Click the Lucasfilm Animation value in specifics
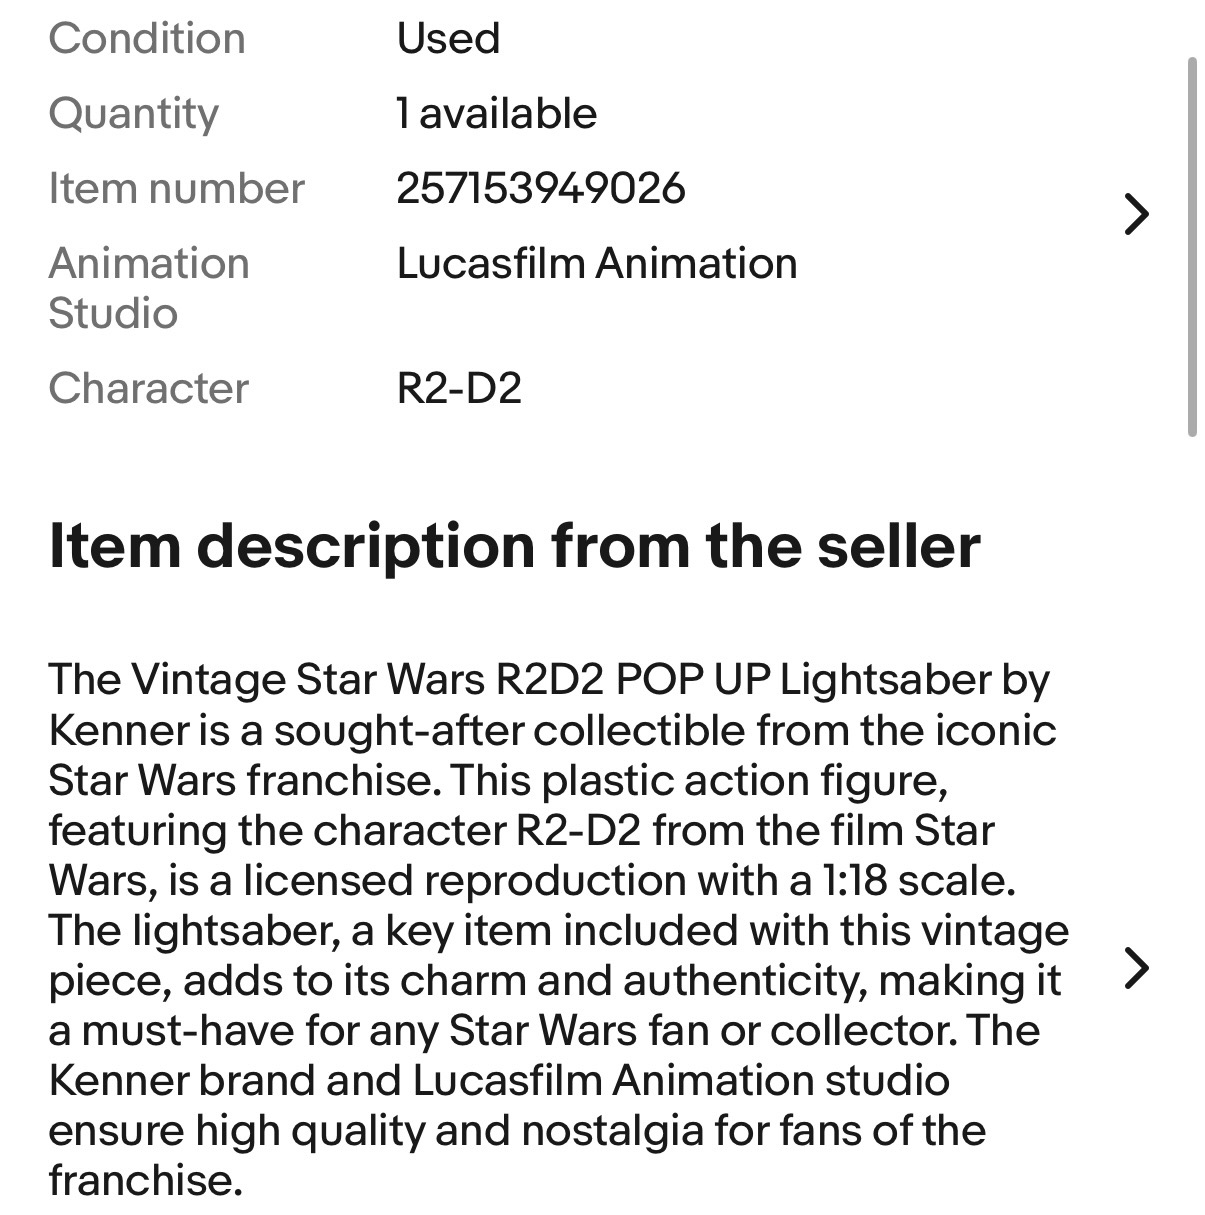The height and width of the screenshot is (1215, 1205). tap(597, 264)
